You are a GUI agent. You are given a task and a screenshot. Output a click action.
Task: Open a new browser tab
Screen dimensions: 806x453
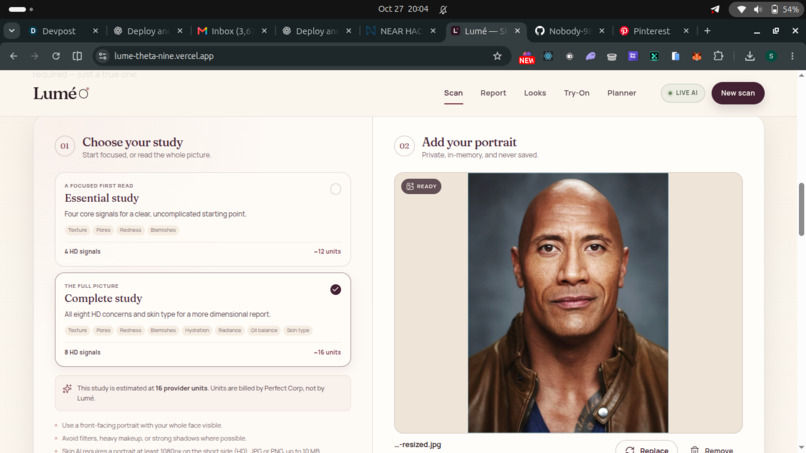click(x=707, y=31)
